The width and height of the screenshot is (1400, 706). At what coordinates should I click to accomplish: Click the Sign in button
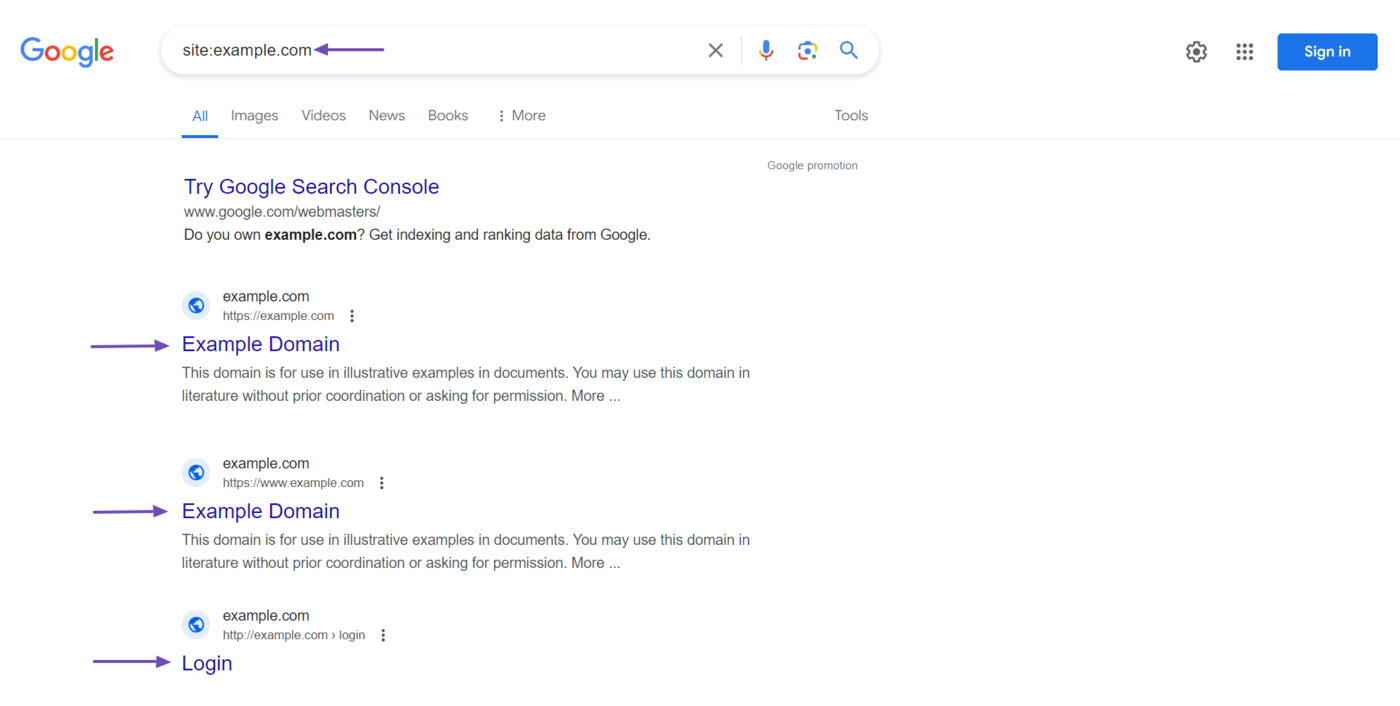tap(1327, 52)
